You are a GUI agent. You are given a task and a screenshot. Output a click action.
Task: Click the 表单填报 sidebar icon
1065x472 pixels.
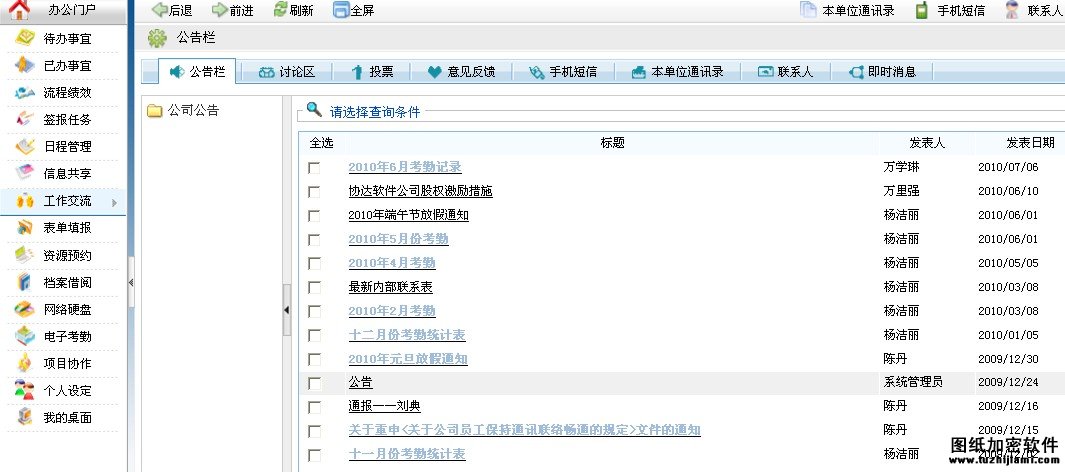(25, 228)
